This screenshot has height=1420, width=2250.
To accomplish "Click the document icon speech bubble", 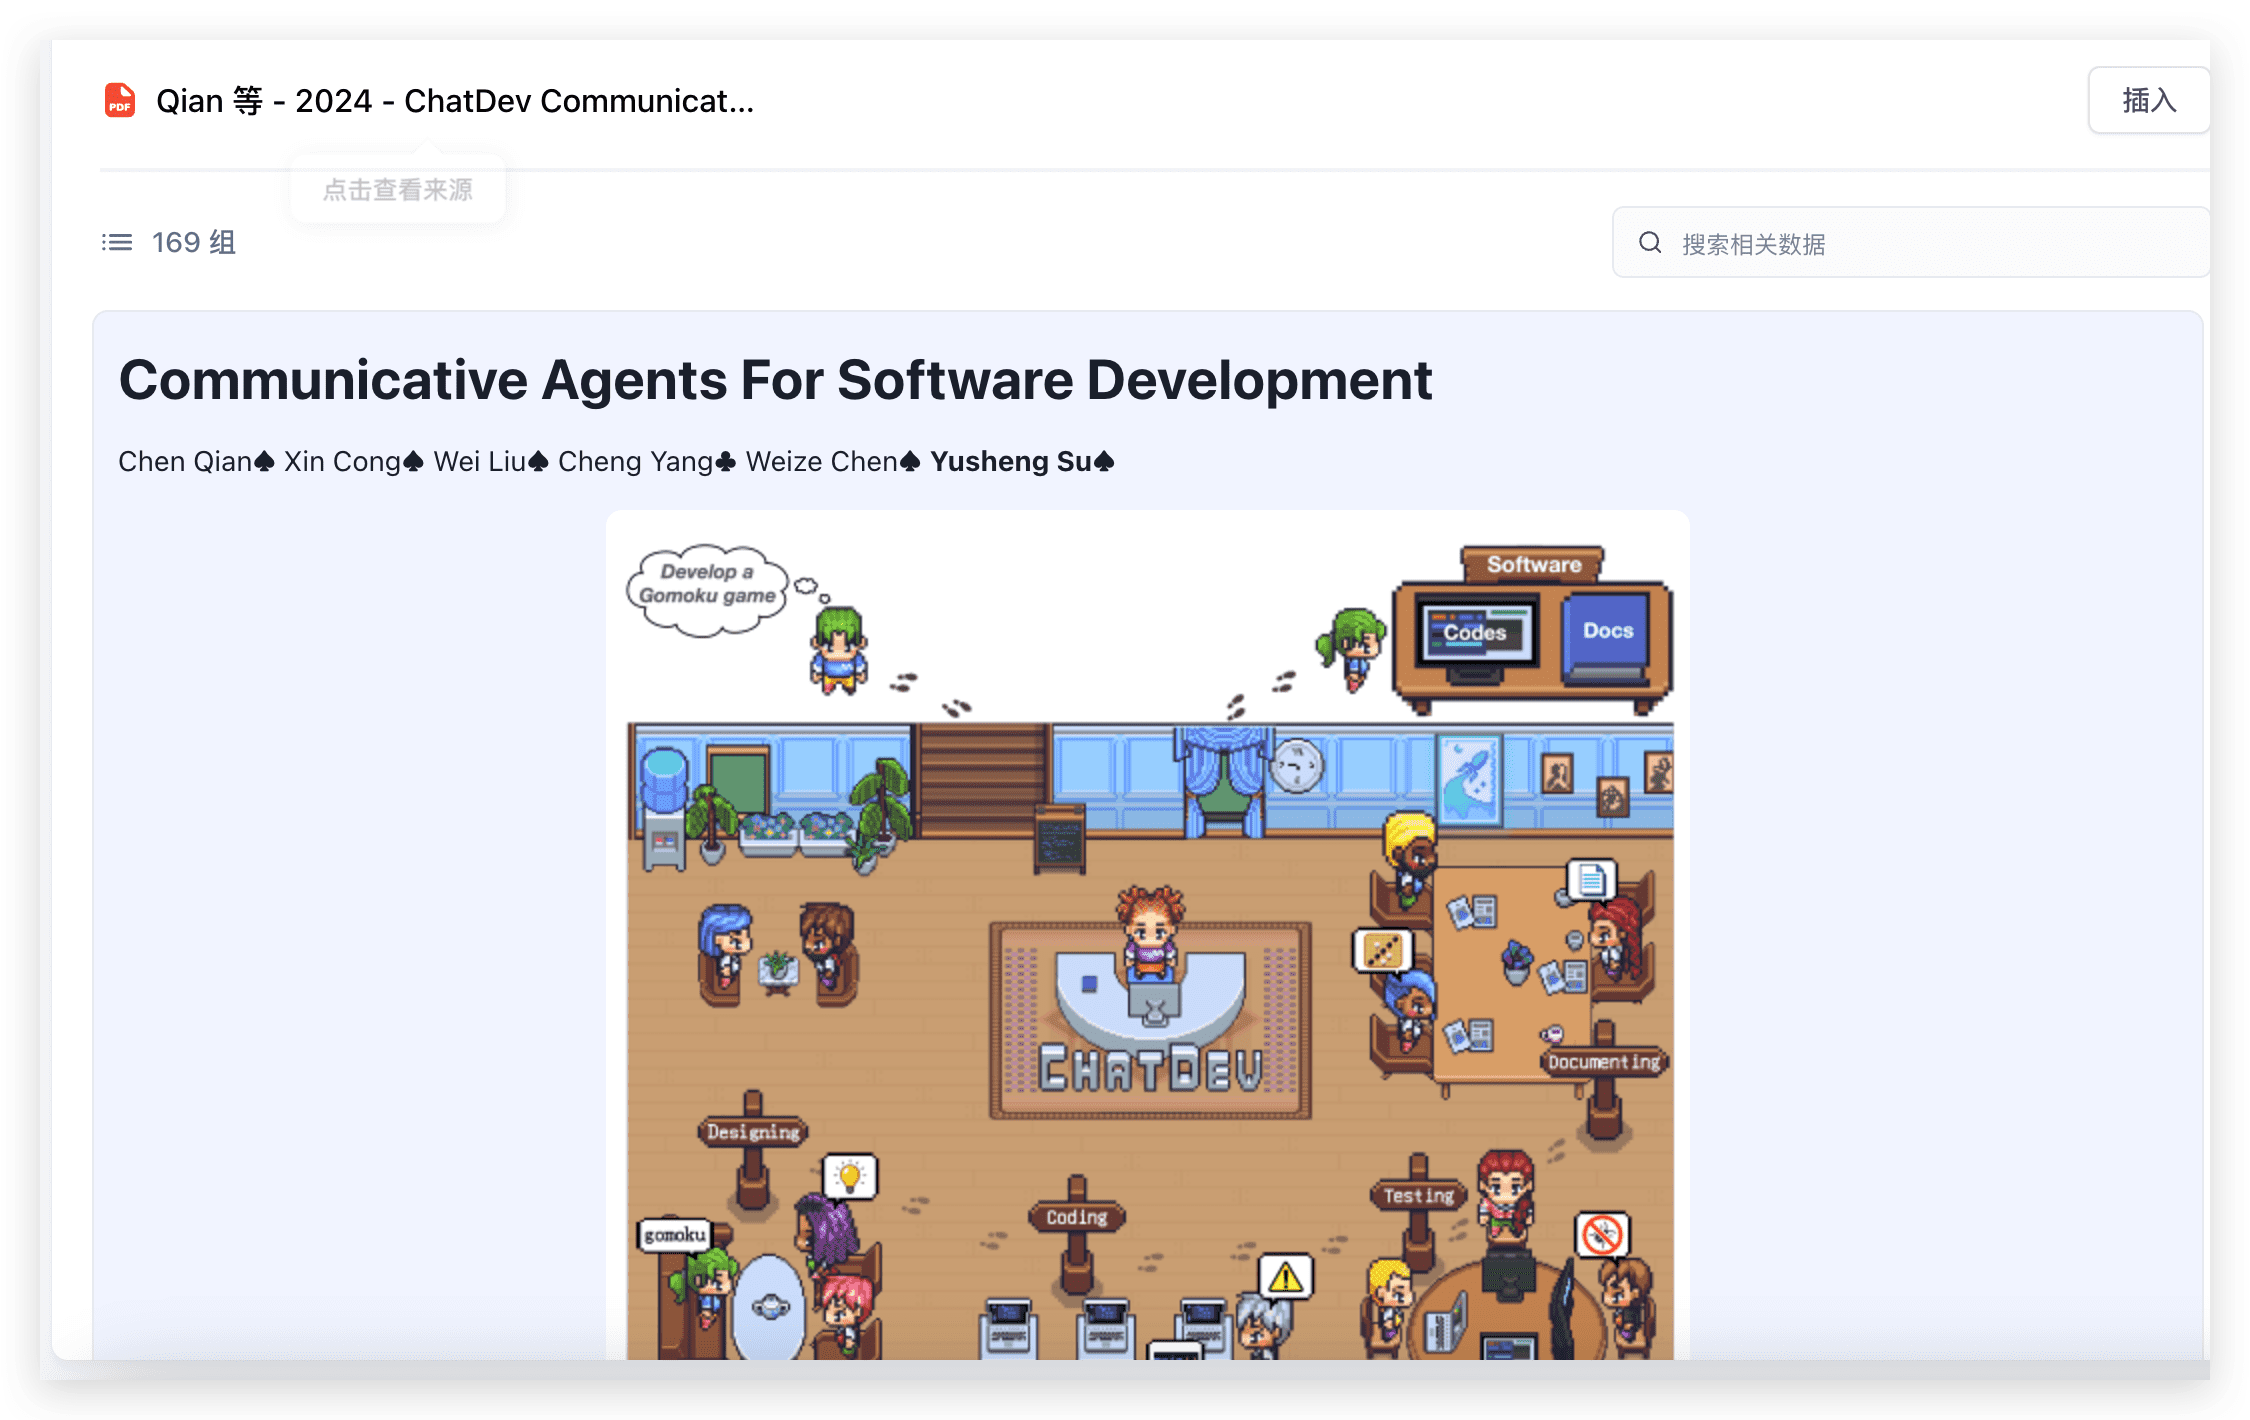I will 1591,881.
